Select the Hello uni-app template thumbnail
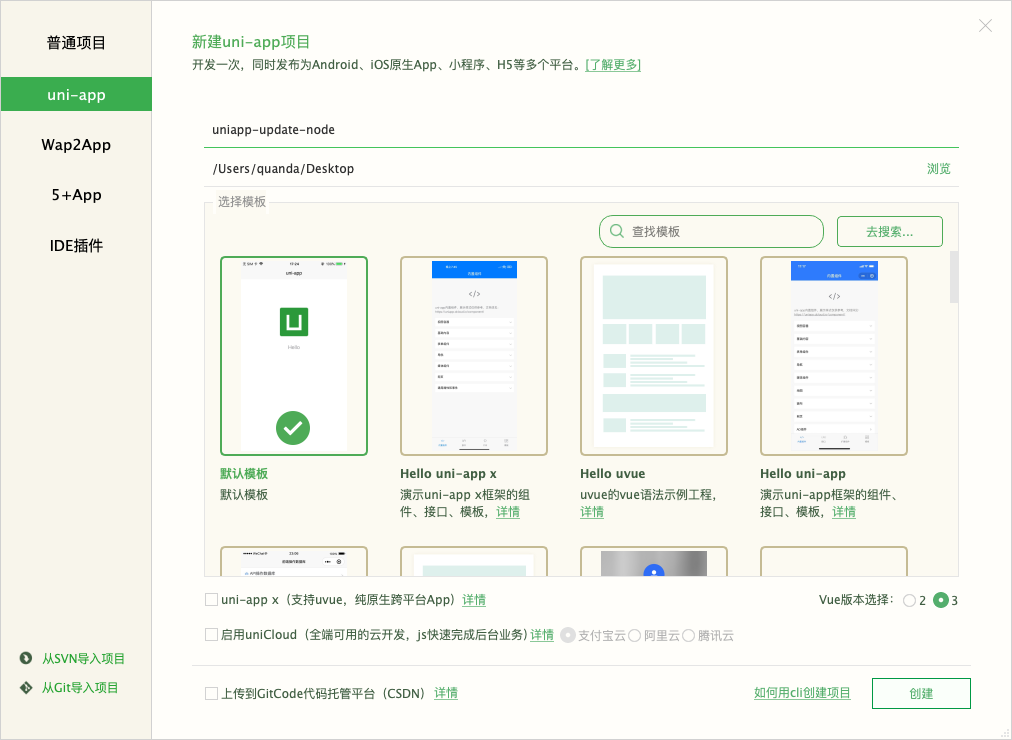This screenshot has width=1012, height=740. tap(834, 356)
